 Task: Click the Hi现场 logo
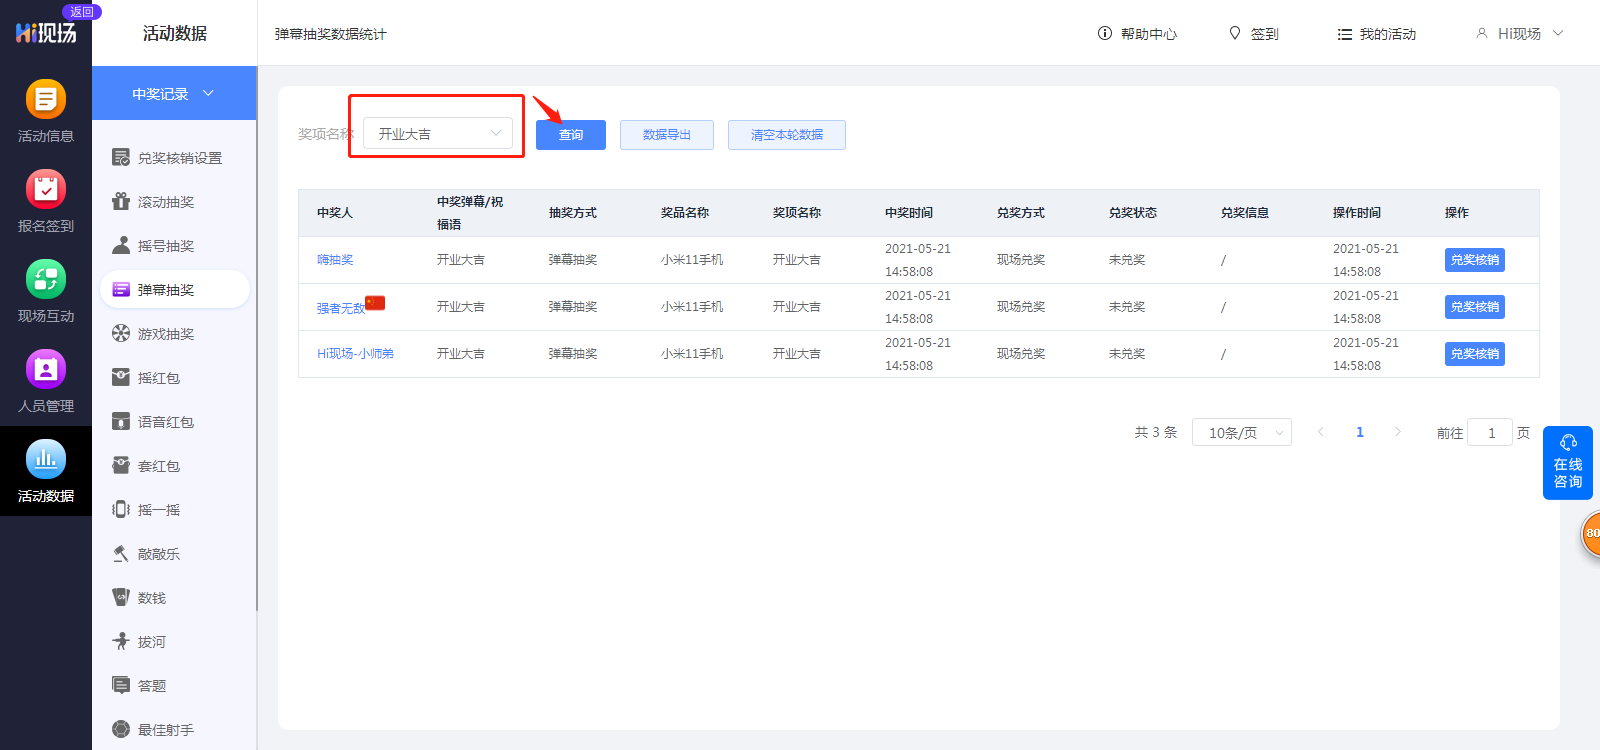click(46, 33)
